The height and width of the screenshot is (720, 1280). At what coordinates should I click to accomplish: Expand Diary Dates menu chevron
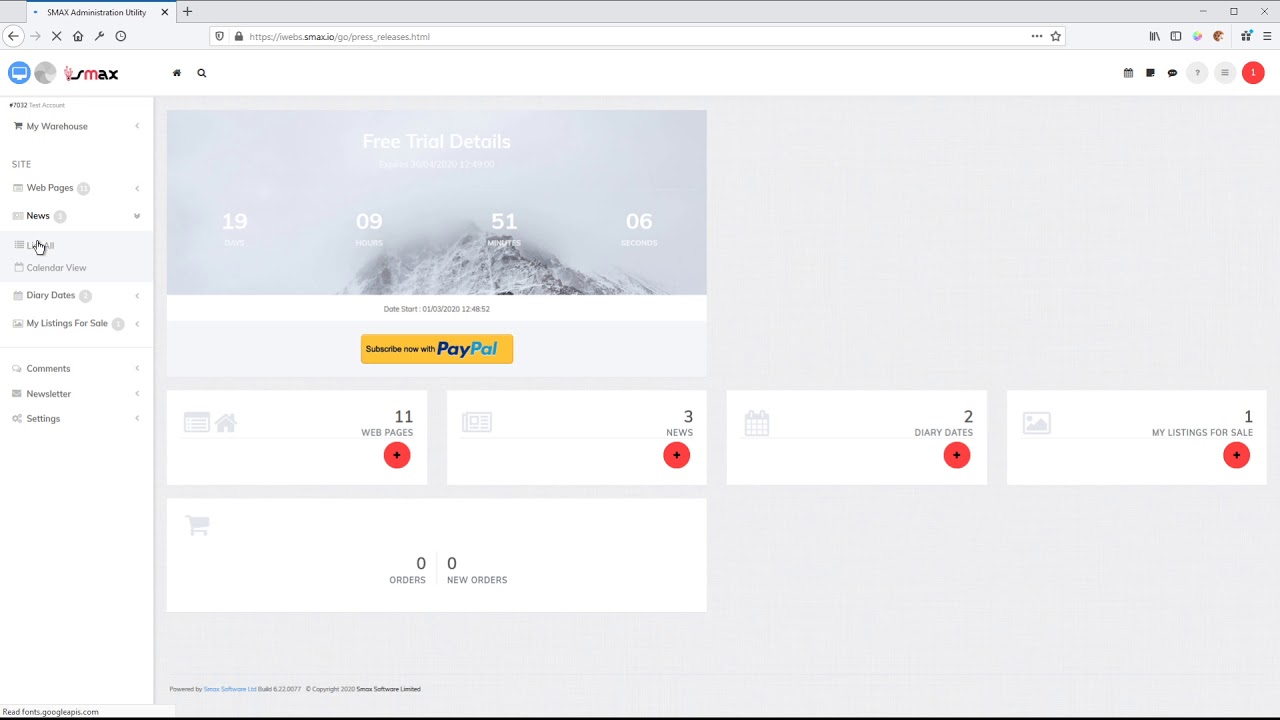137,296
